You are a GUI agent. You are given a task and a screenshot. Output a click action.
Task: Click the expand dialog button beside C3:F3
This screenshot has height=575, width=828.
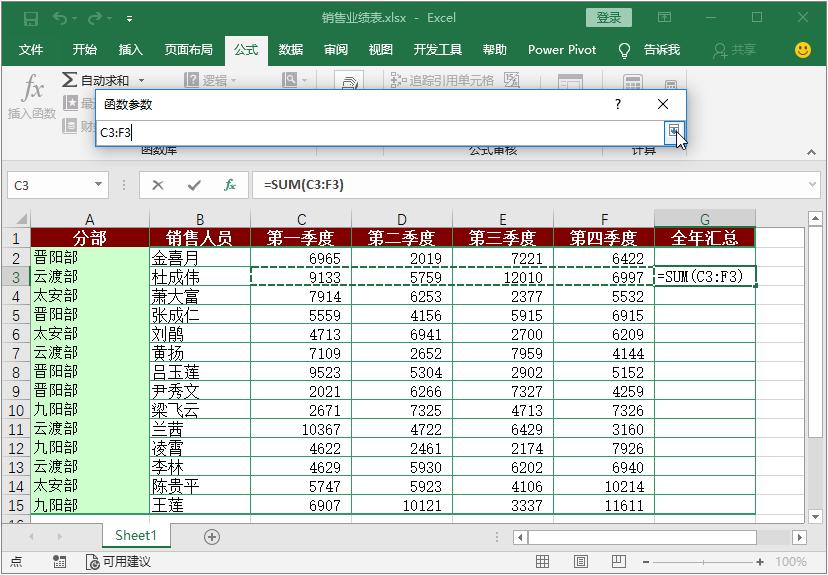click(x=674, y=132)
